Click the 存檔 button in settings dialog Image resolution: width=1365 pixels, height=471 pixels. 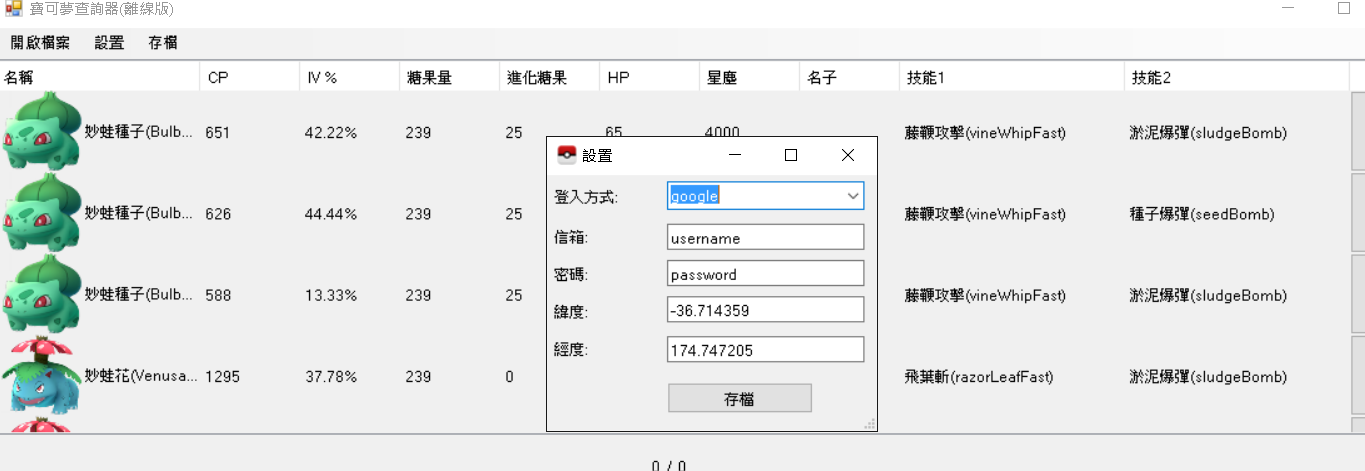(x=740, y=398)
